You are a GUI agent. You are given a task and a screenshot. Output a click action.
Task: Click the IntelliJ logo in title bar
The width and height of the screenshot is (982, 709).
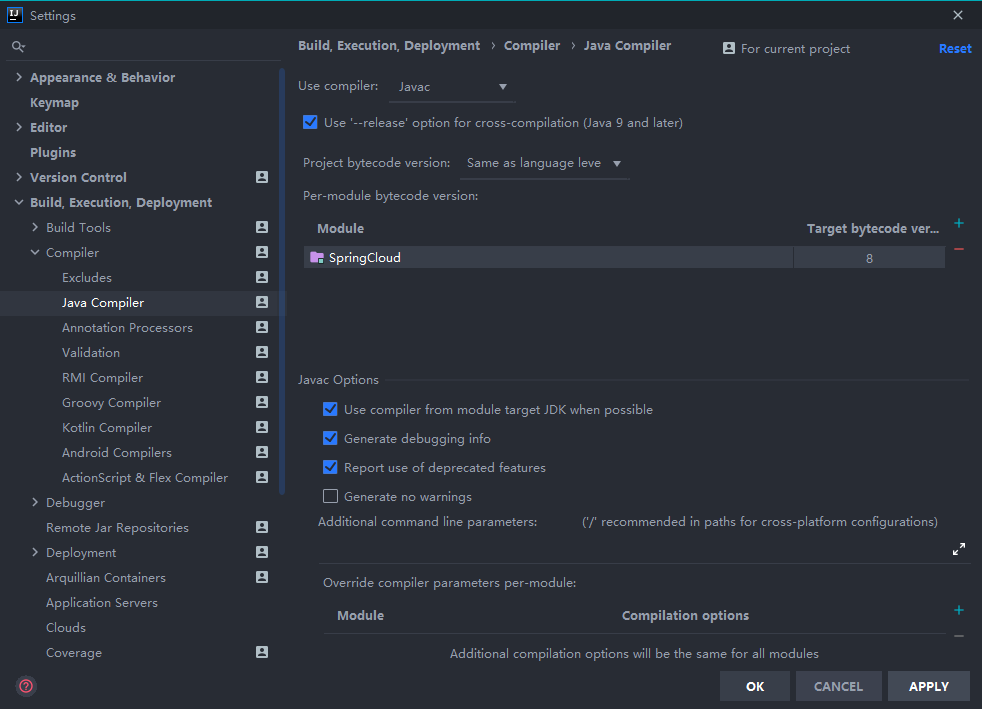click(15, 15)
